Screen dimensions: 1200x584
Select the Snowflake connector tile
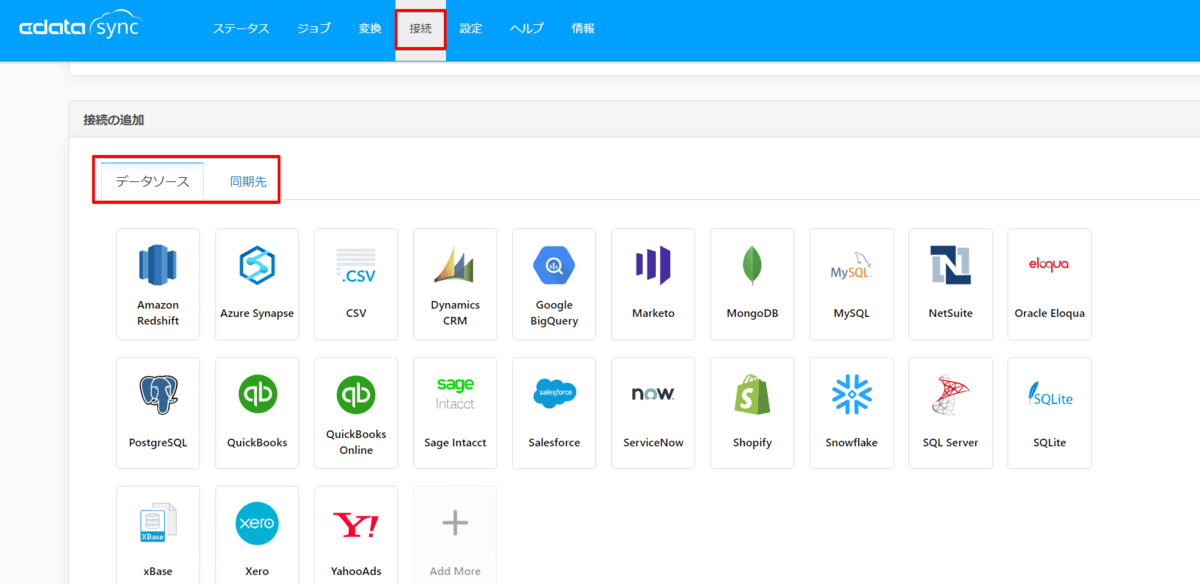(x=851, y=412)
